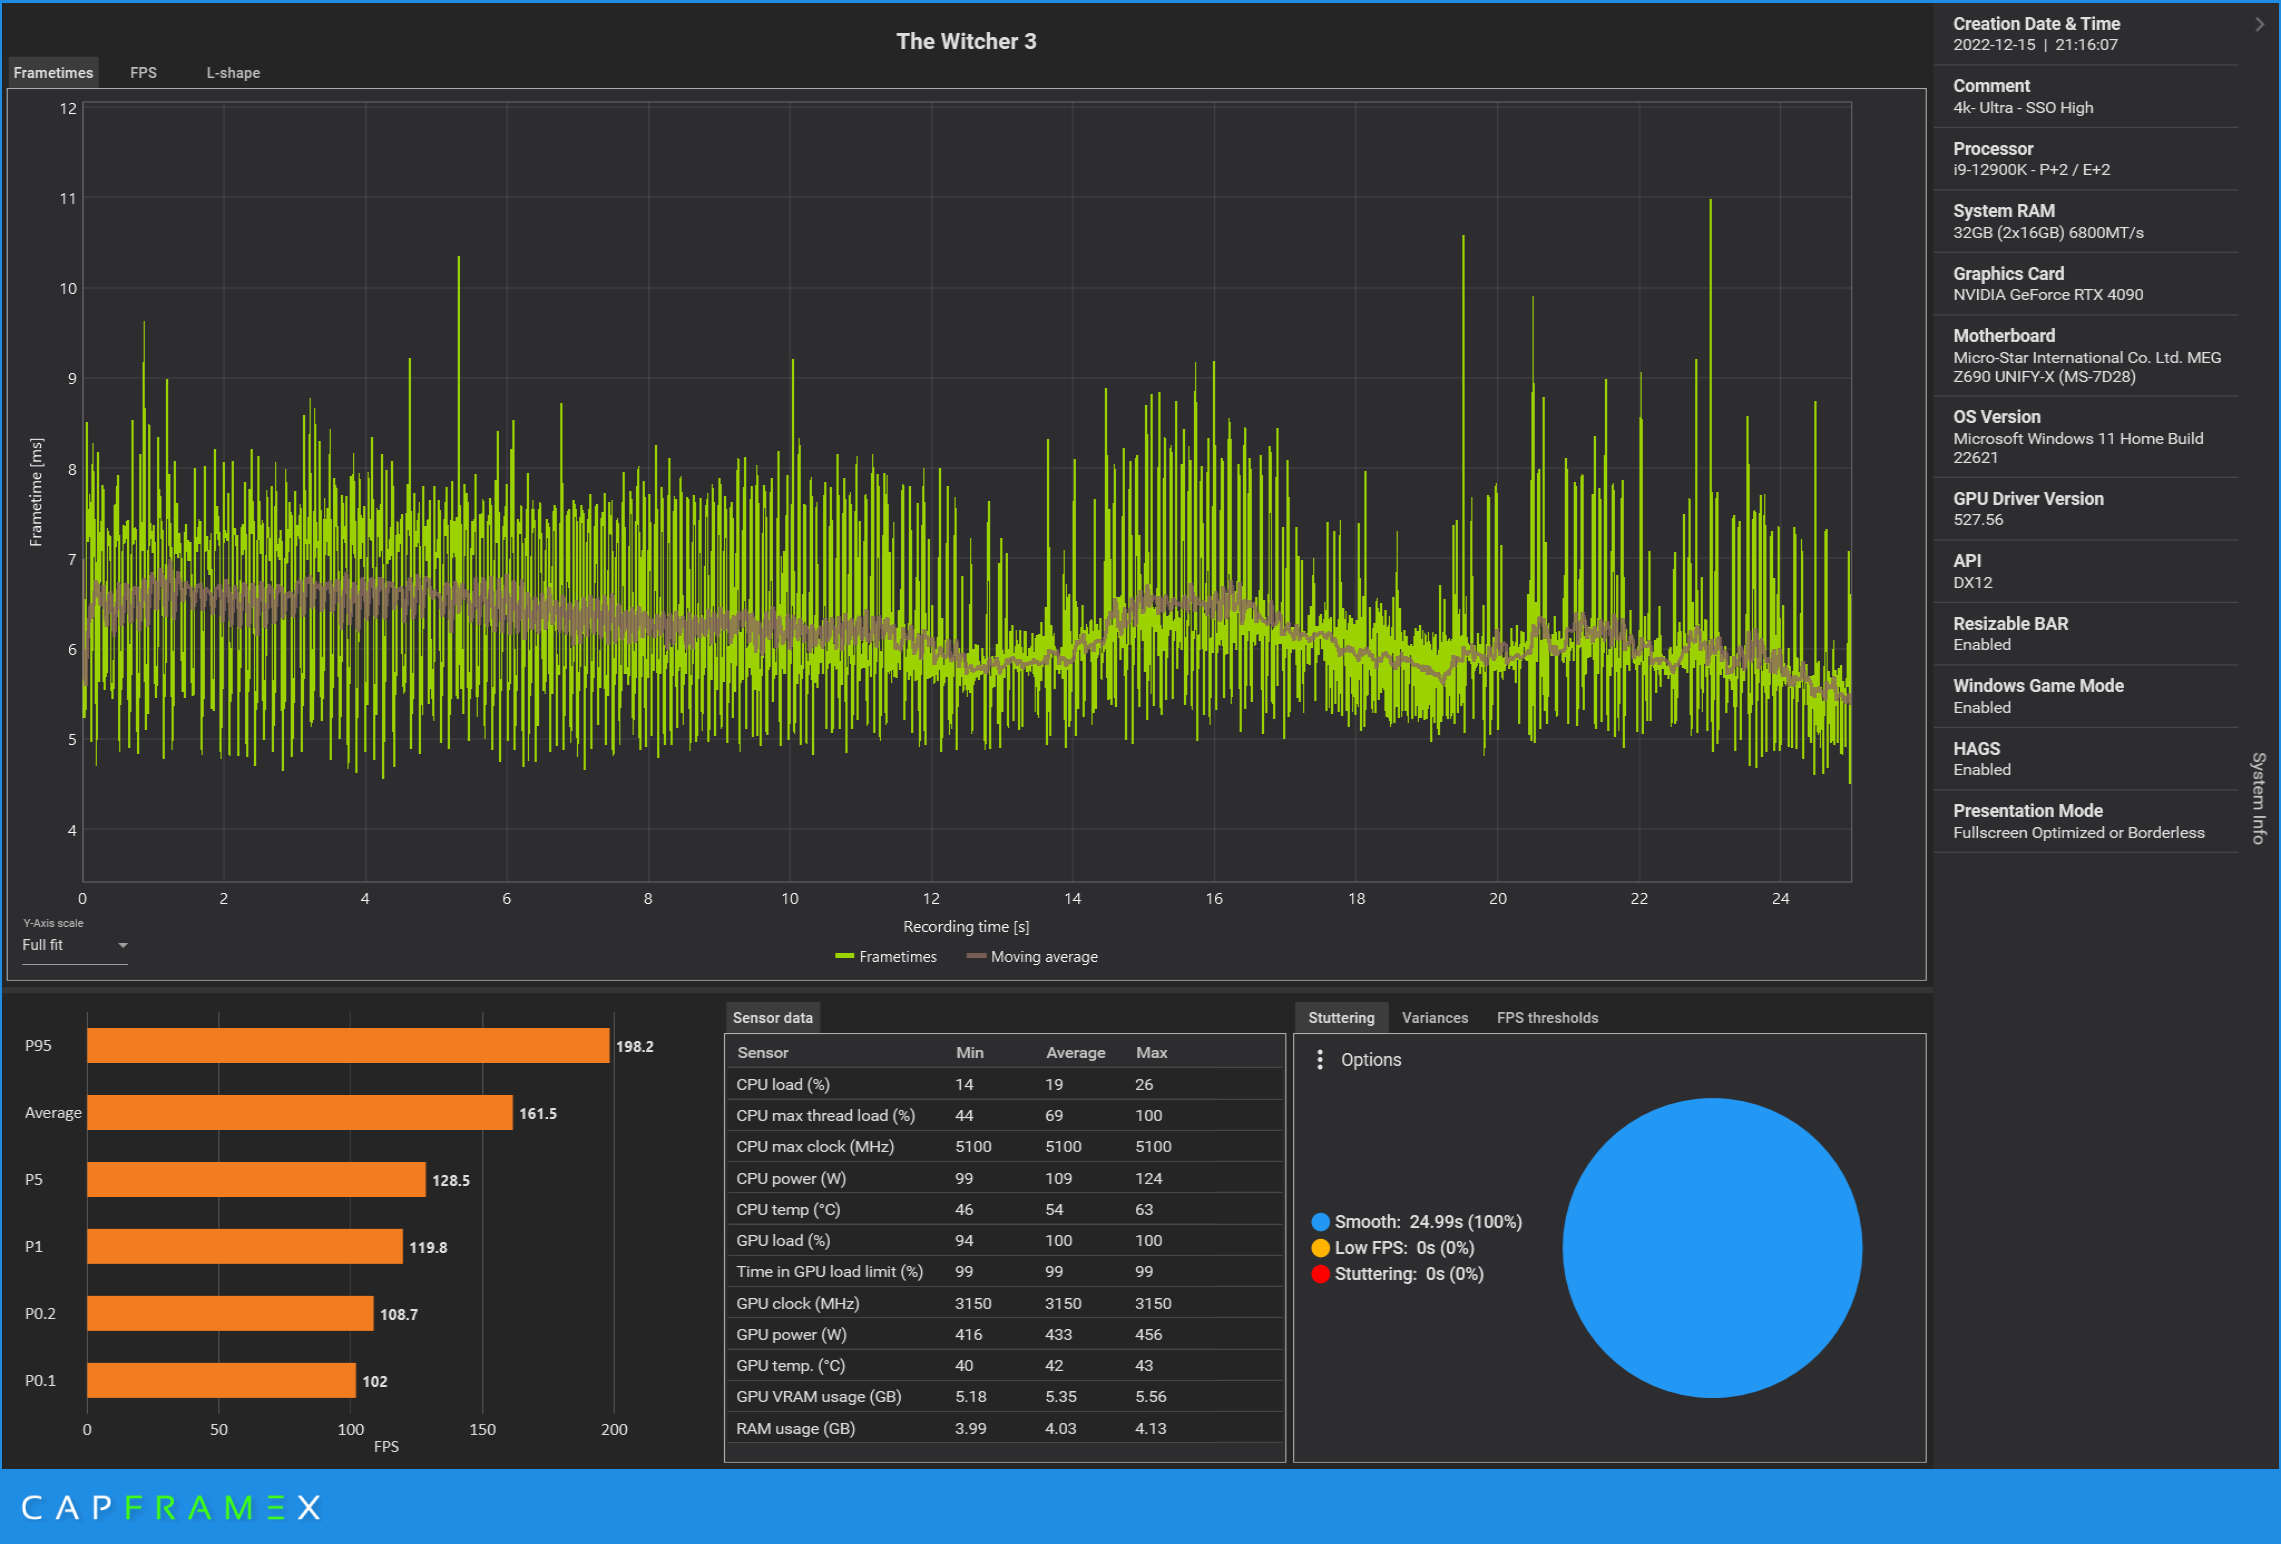Click the Creation Date & Time entry

(2086, 34)
